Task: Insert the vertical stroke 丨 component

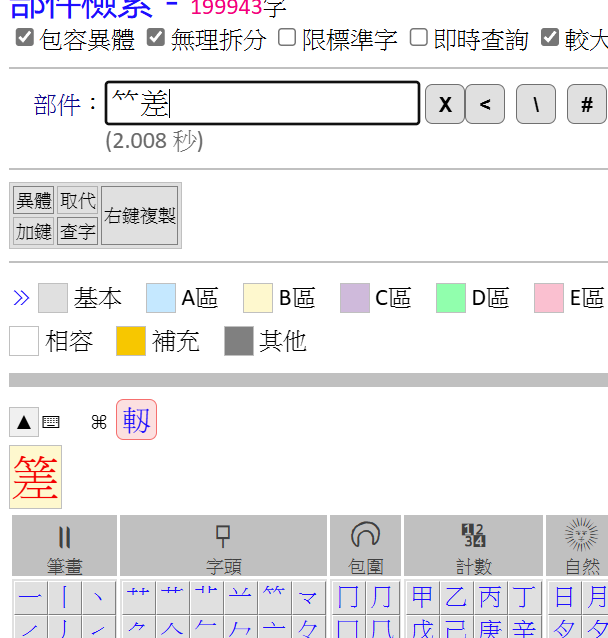Action: pos(65,598)
